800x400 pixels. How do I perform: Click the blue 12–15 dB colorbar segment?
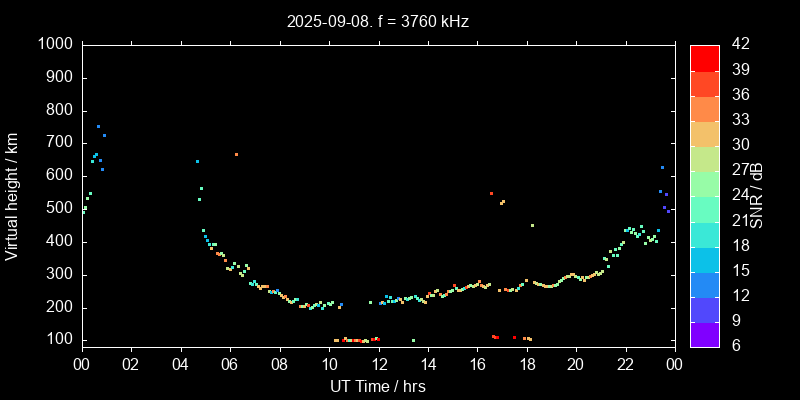click(704, 284)
